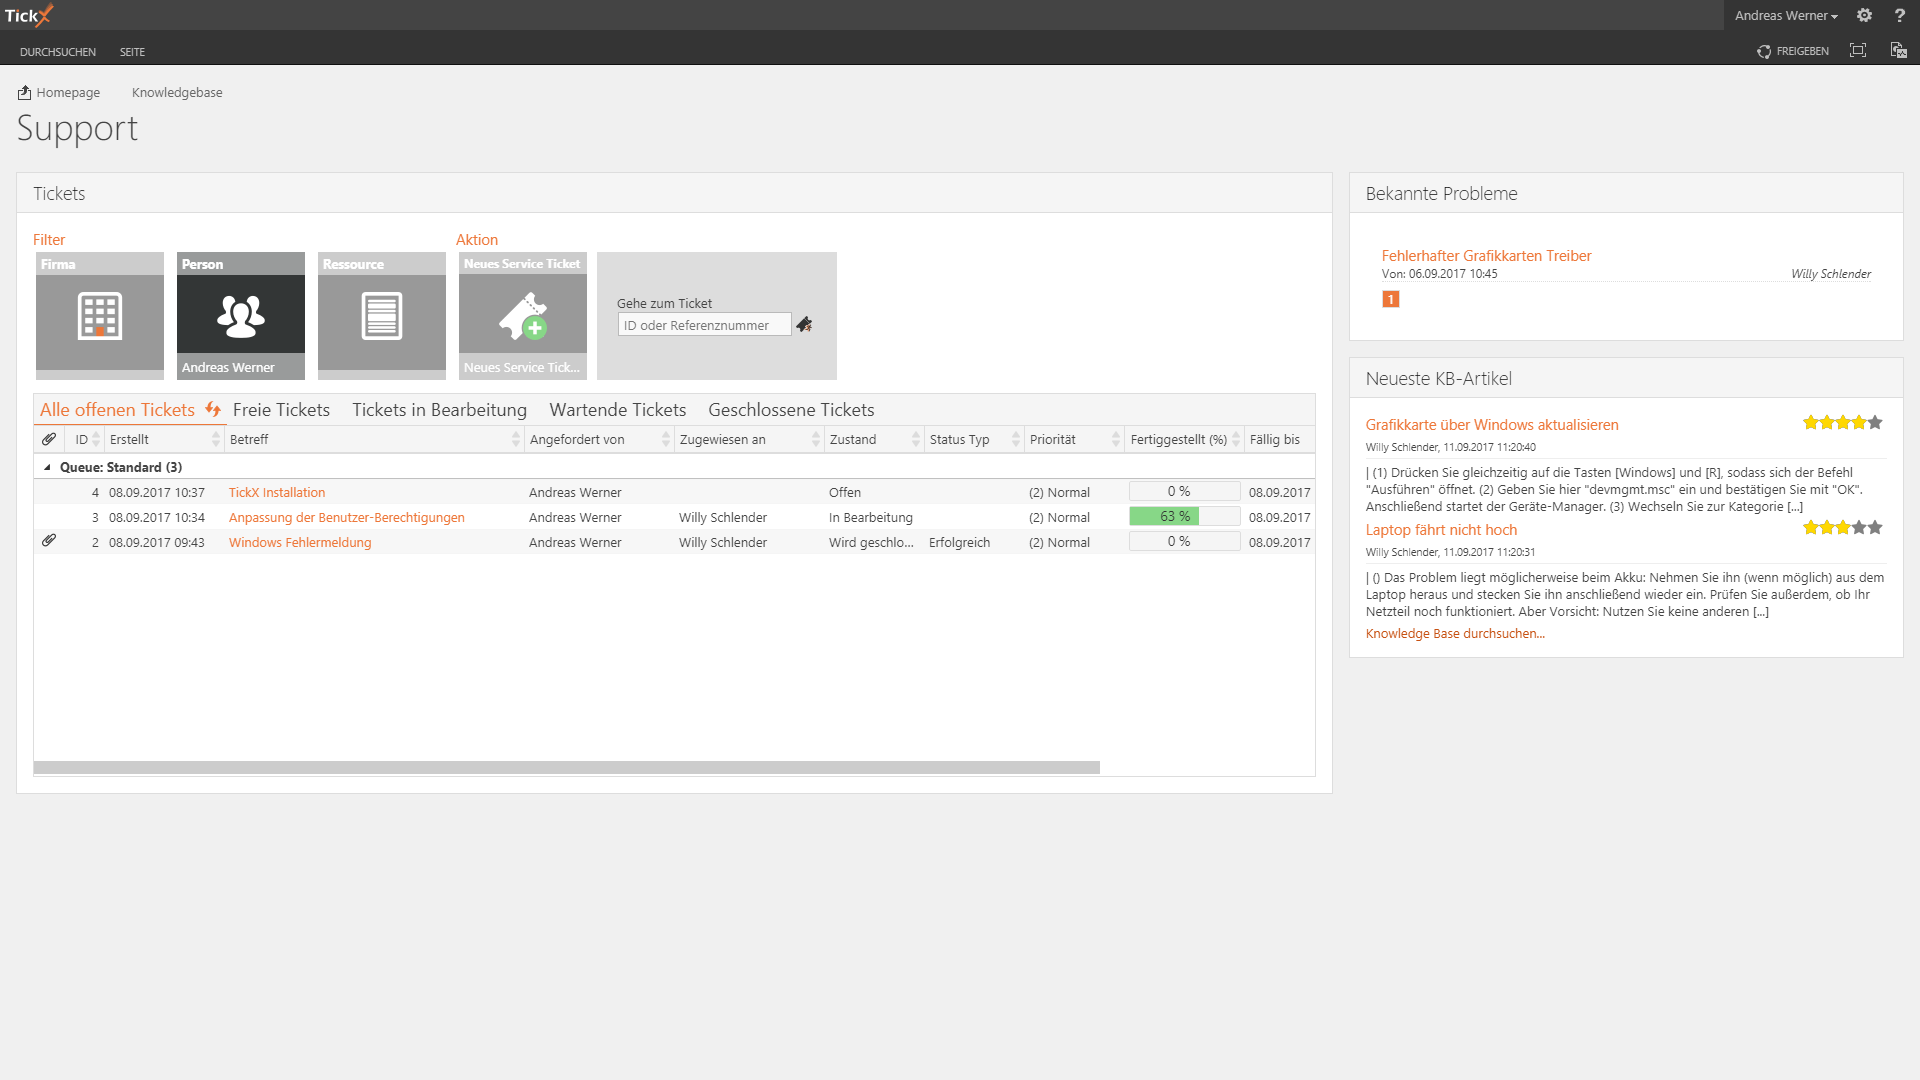
Task: Open Andreas Werner user dropdown
Action: tap(1786, 16)
